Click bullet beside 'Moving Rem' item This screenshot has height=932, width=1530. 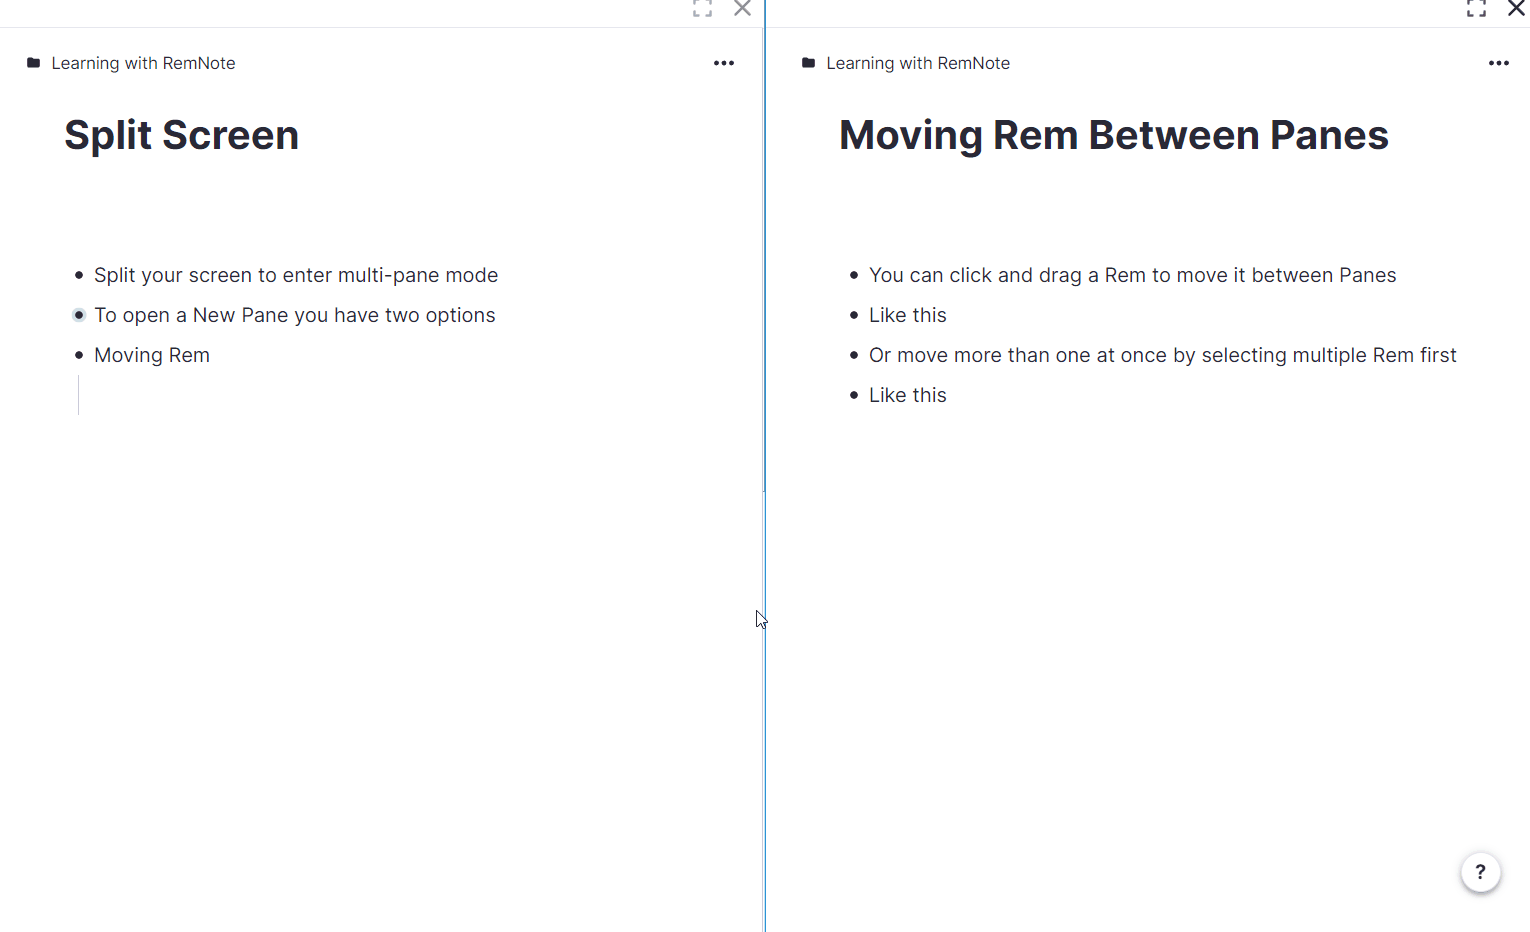pyautogui.click(x=79, y=355)
